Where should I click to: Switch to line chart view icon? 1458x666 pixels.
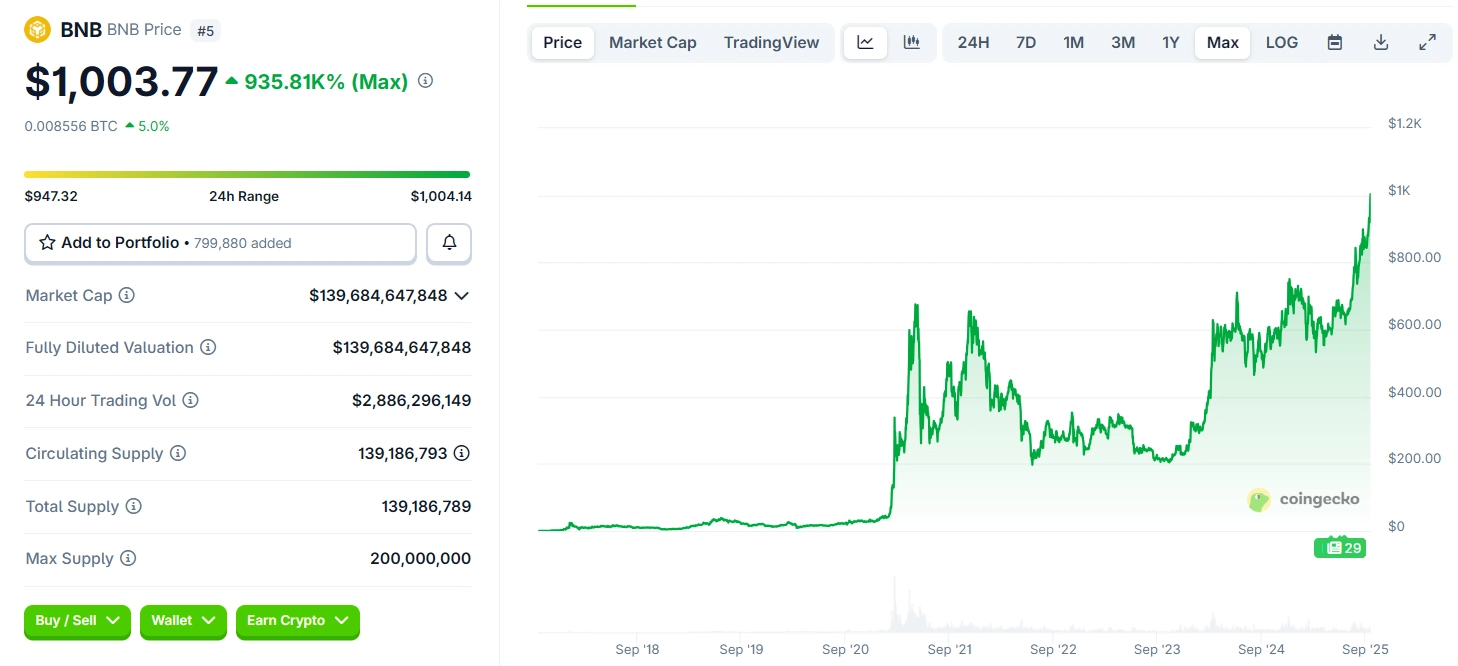point(866,43)
